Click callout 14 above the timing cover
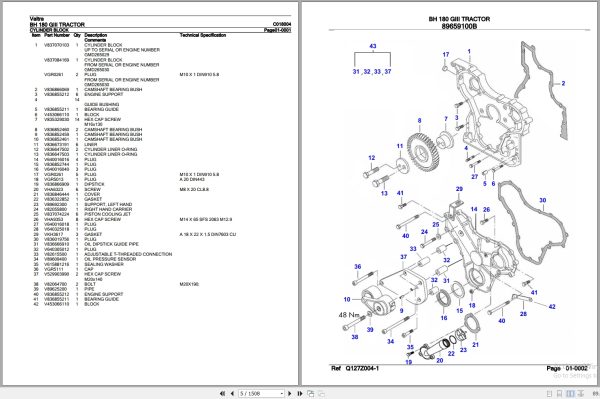Viewport: 600px width, 399px height. coord(474,209)
